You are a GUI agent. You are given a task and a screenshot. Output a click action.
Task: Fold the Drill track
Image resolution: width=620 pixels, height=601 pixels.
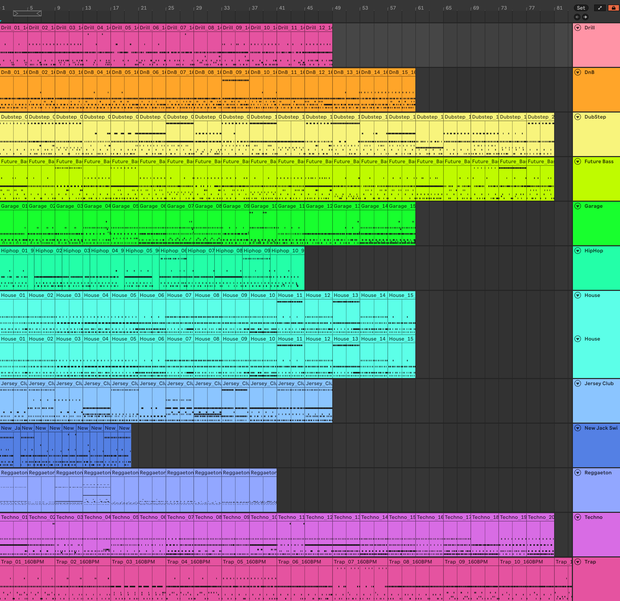[578, 28]
